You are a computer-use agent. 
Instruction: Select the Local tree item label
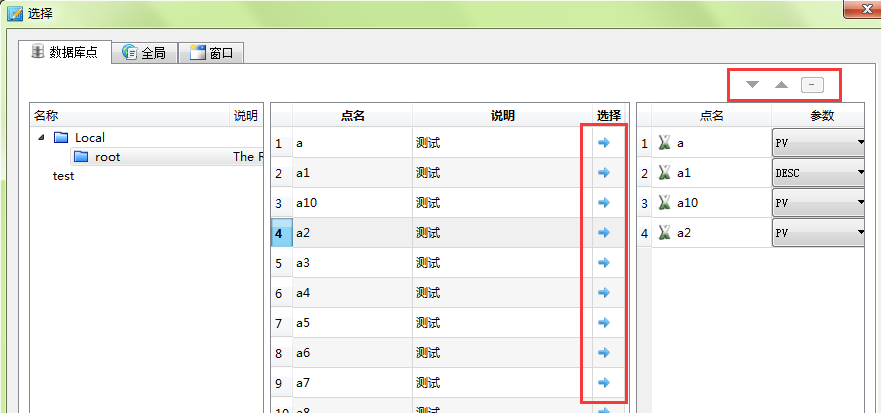pos(90,138)
